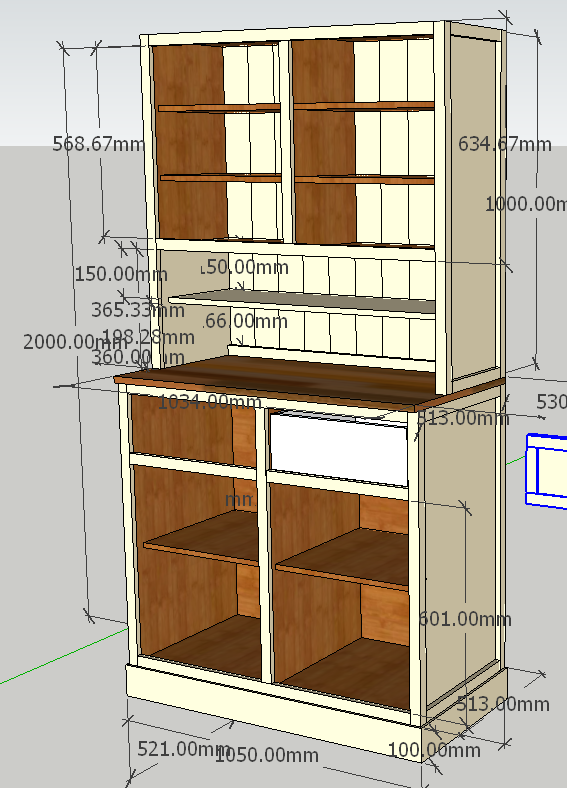Pick the 150.00mm dimension label
Screen dimensions: 567x788
pos(121,274)
